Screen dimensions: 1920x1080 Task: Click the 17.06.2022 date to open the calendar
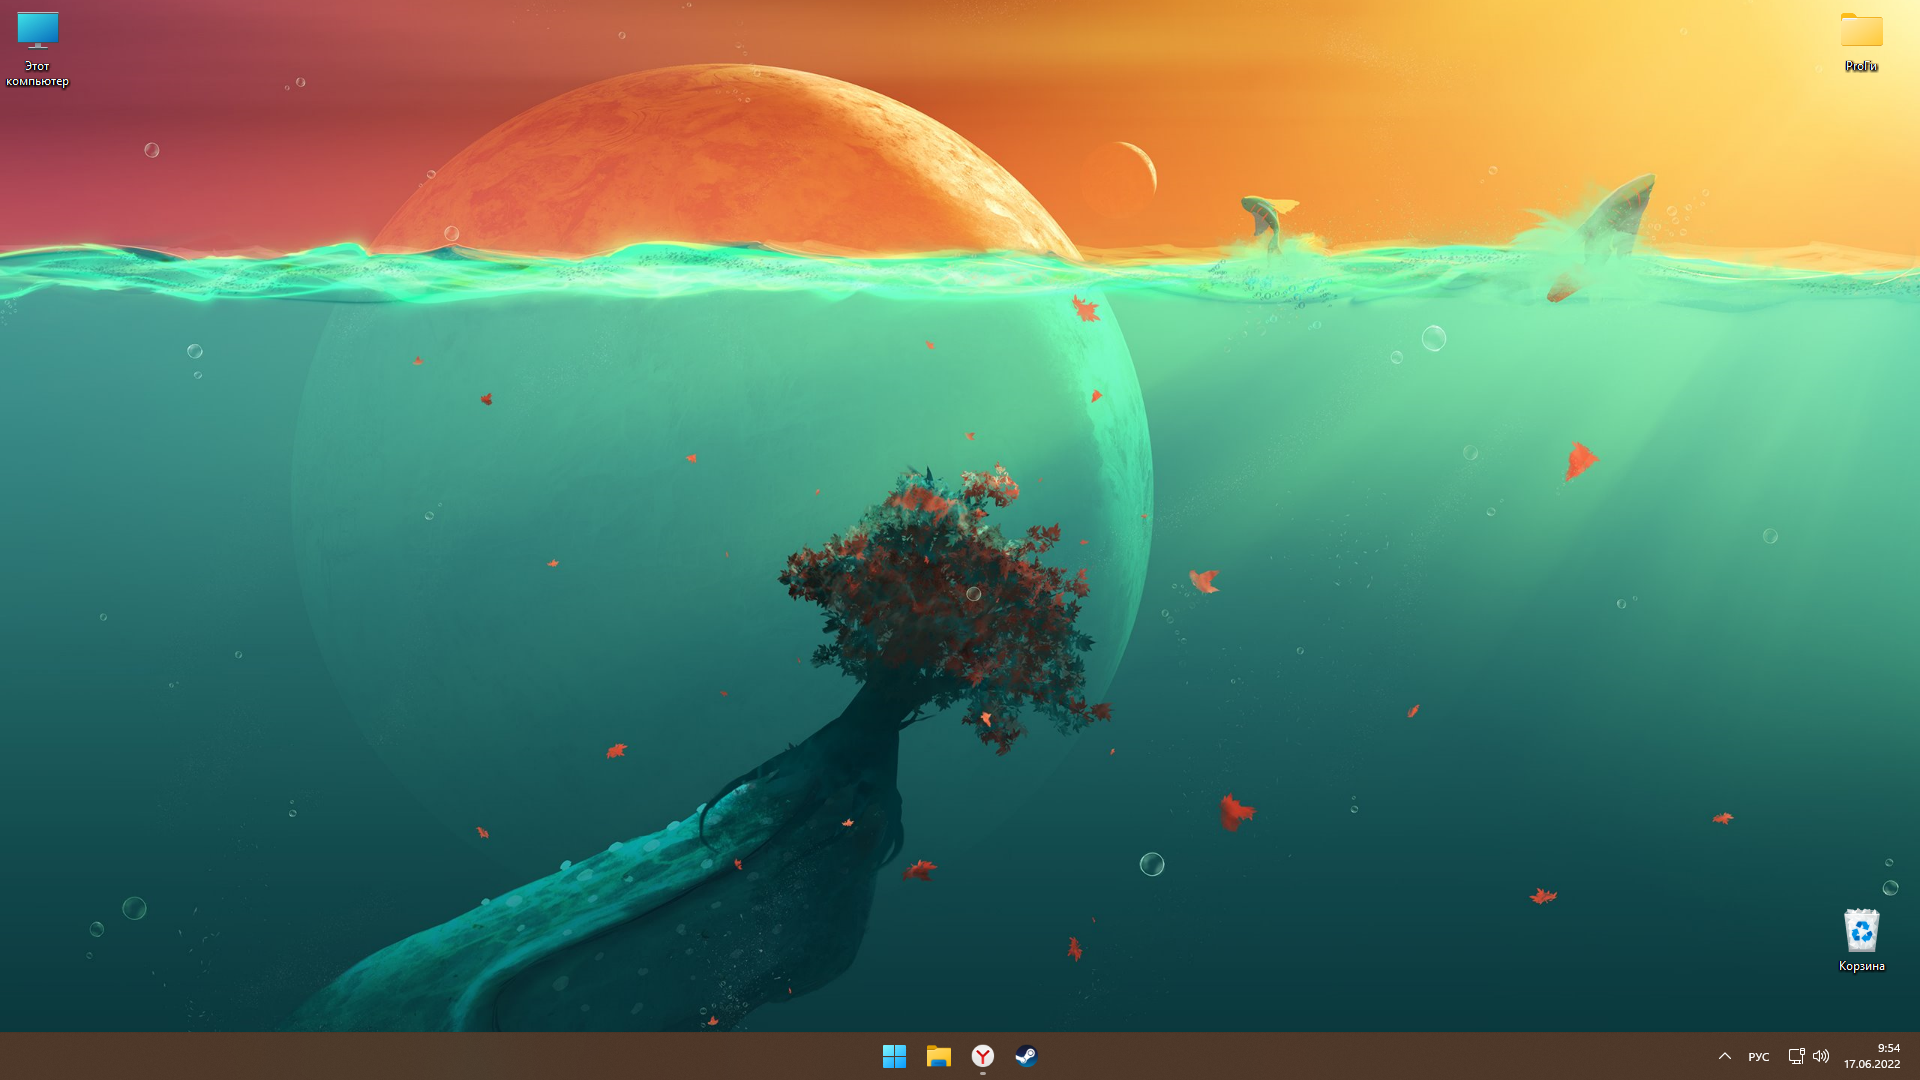[x=1872, y=1064]
